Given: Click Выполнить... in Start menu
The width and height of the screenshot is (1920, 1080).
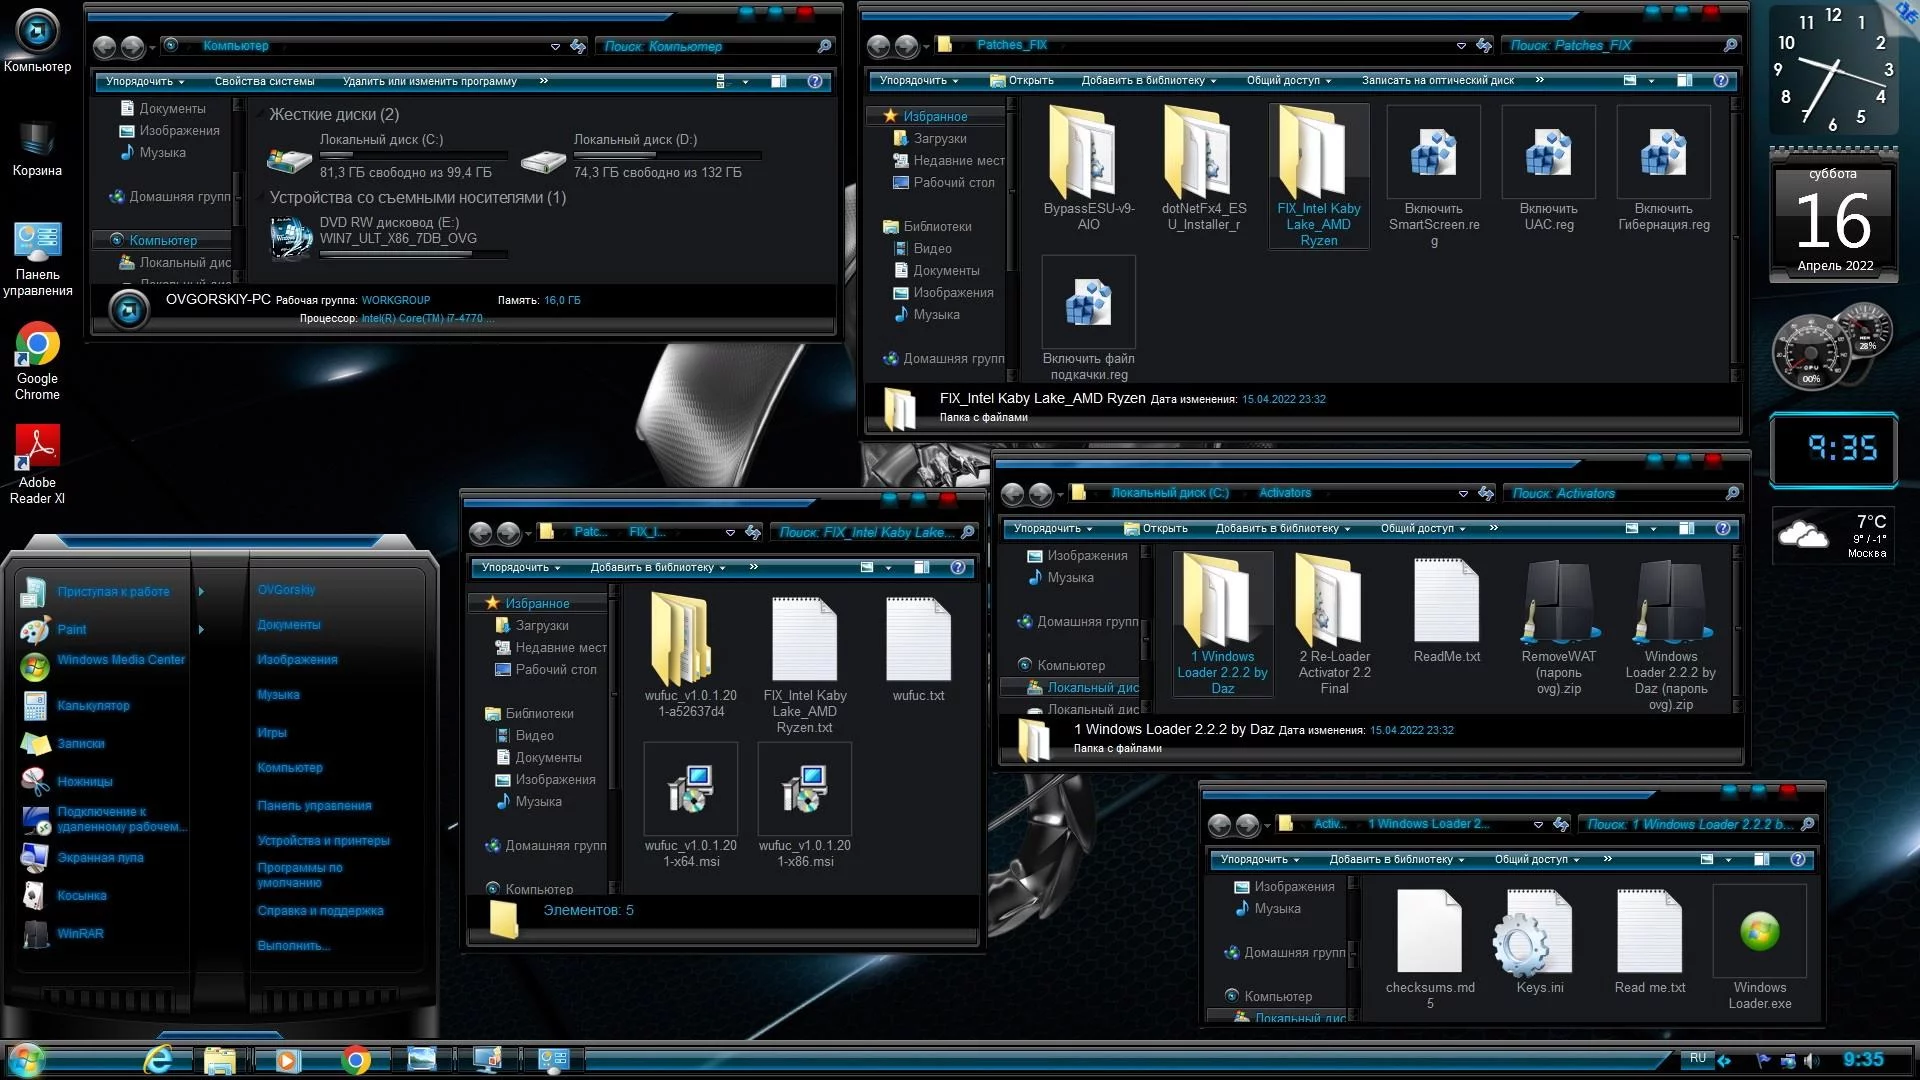Looking at the screenshot, I should [293, 946].
